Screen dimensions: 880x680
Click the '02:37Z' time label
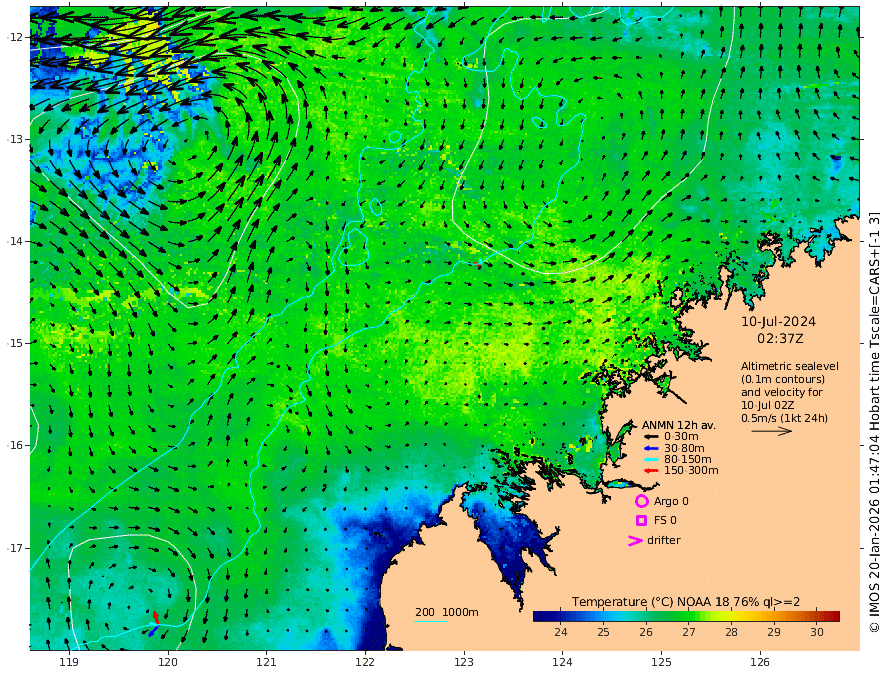tap(780, 339)
